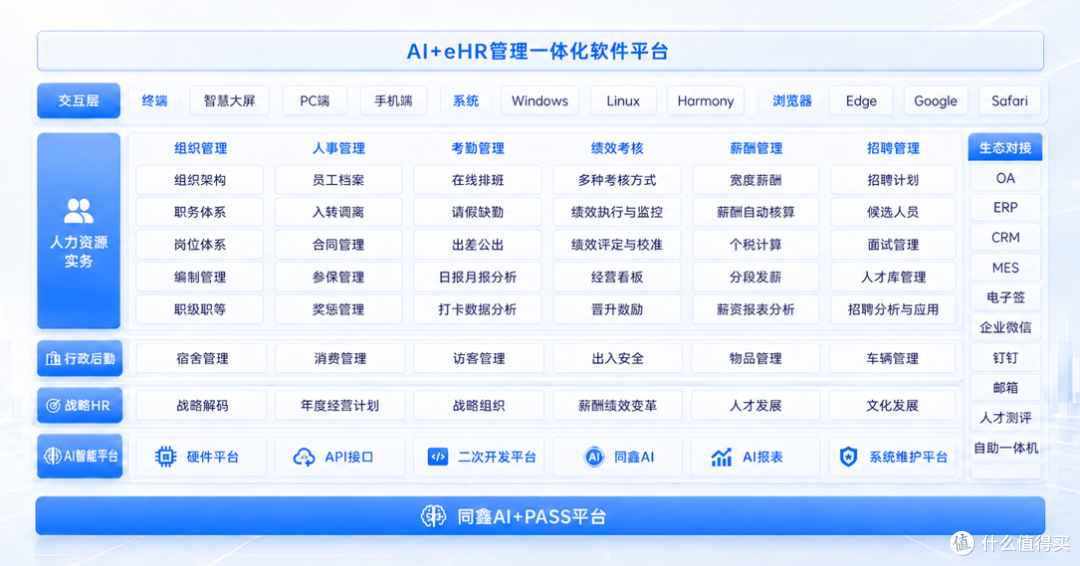Select the 文化发展 box
Viewport: 1080px width, 566px height.
pyautogui.click(x=893, y=406)
